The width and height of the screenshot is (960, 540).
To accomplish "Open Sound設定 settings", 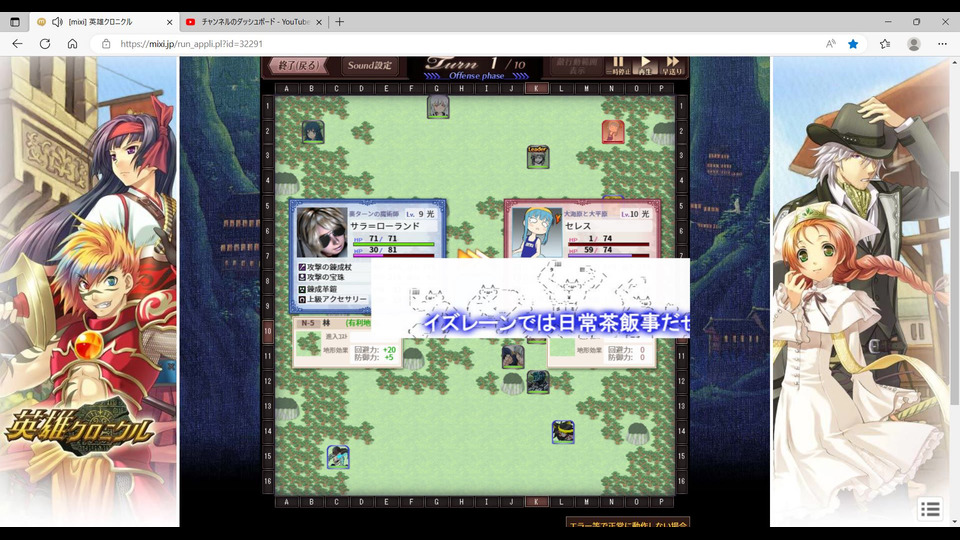I will [x=369, y=66].
